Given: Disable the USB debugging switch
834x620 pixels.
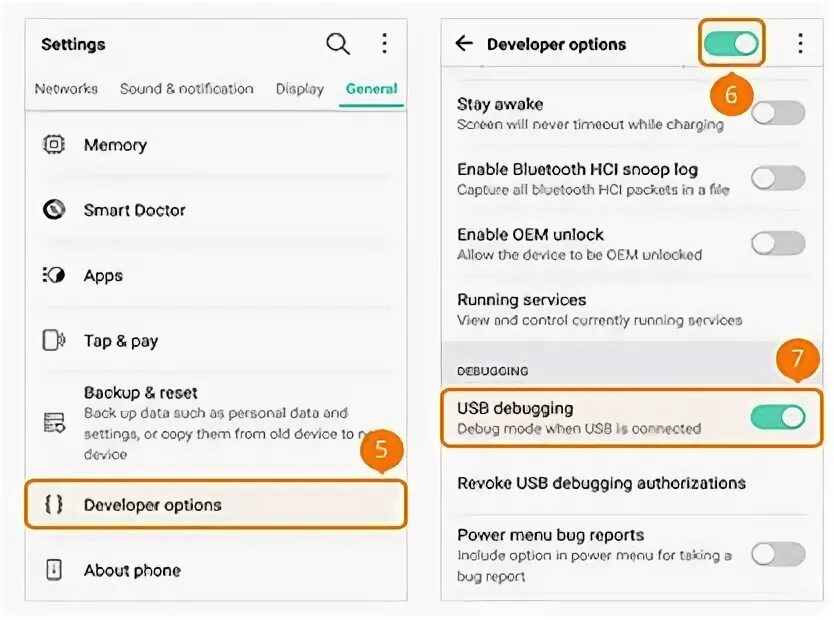Looking at the screenshot, I should coord(778,417).
